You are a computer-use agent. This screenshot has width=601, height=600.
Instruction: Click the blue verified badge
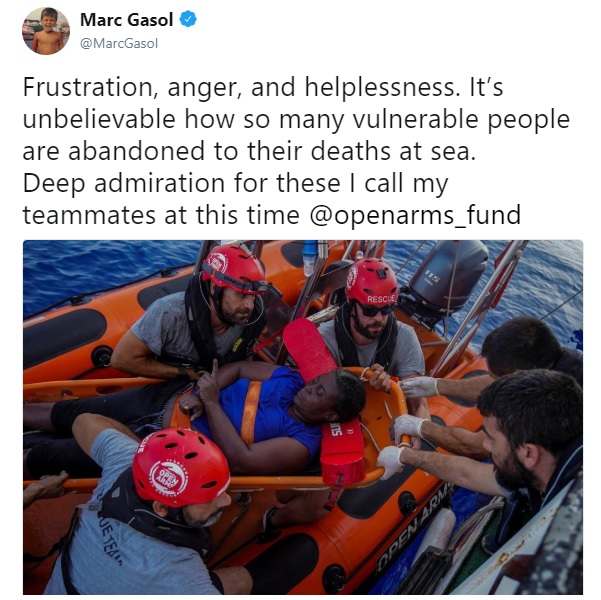pyautogui.click(x=188, y=19)
